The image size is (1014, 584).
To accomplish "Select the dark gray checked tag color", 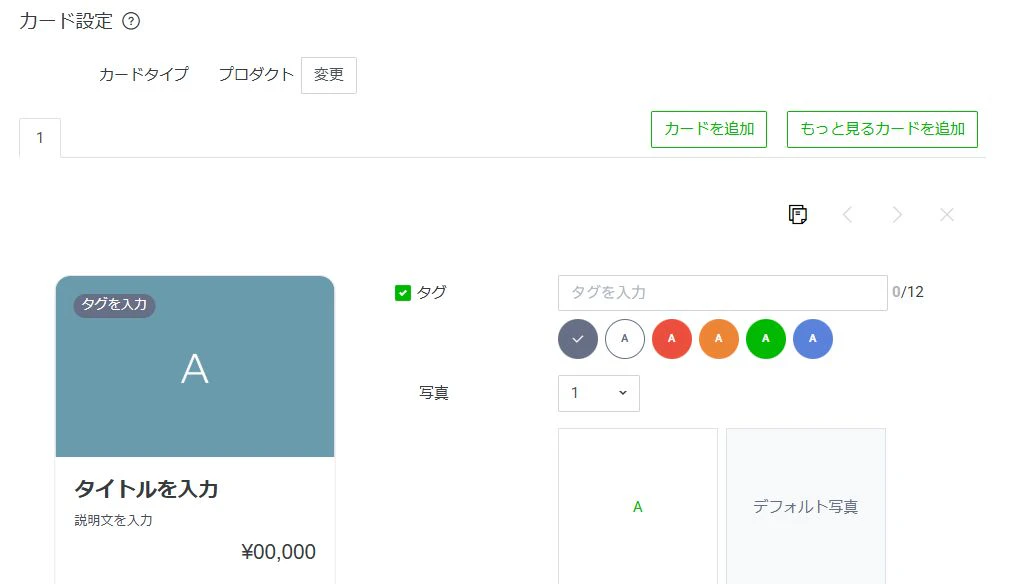I will point(578,339).
